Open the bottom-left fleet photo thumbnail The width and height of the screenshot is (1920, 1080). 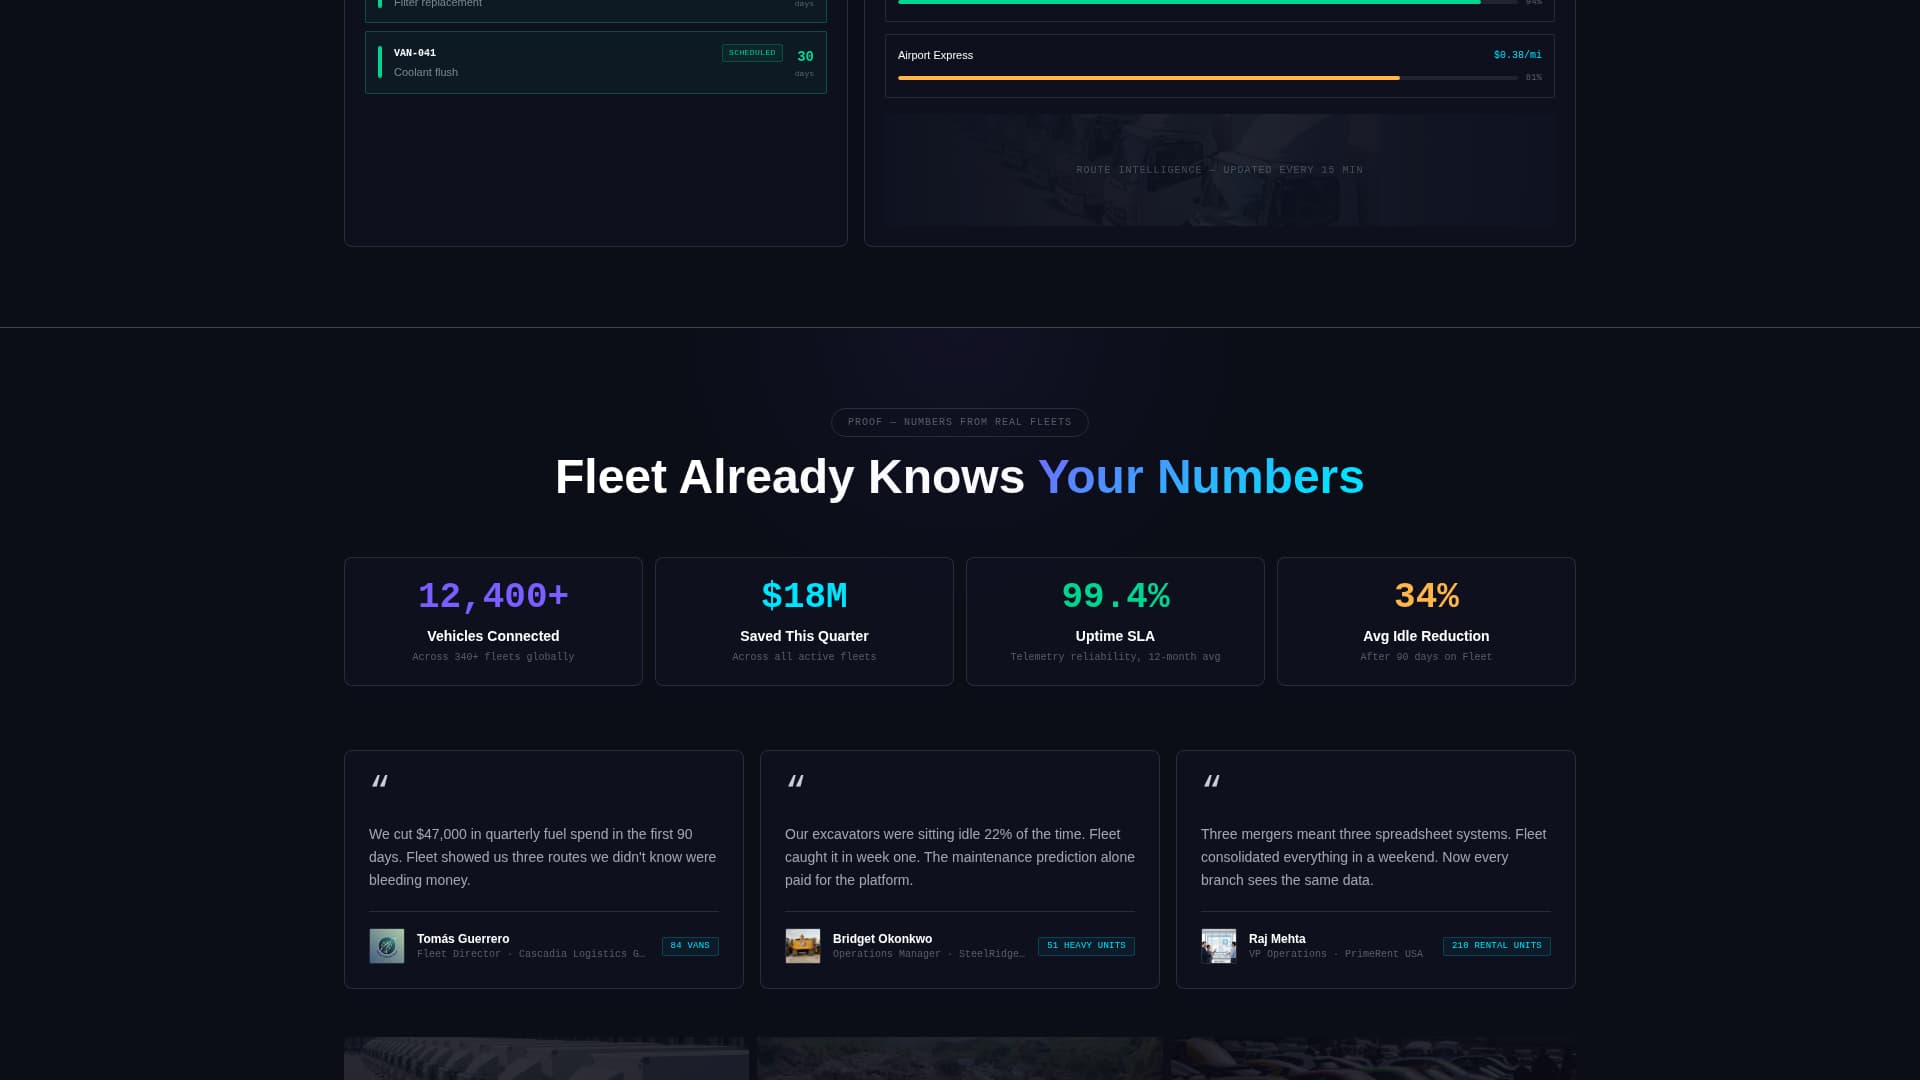[x=546, y=1058]
